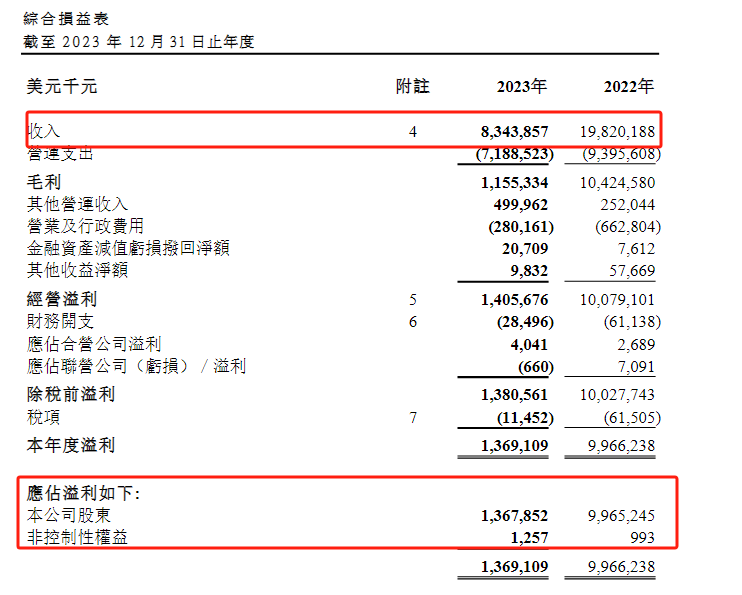The width and height of the screenshot is (742, 595).
Task: Click the note number 6 for 財務開支
Action: tap(413, 322)
